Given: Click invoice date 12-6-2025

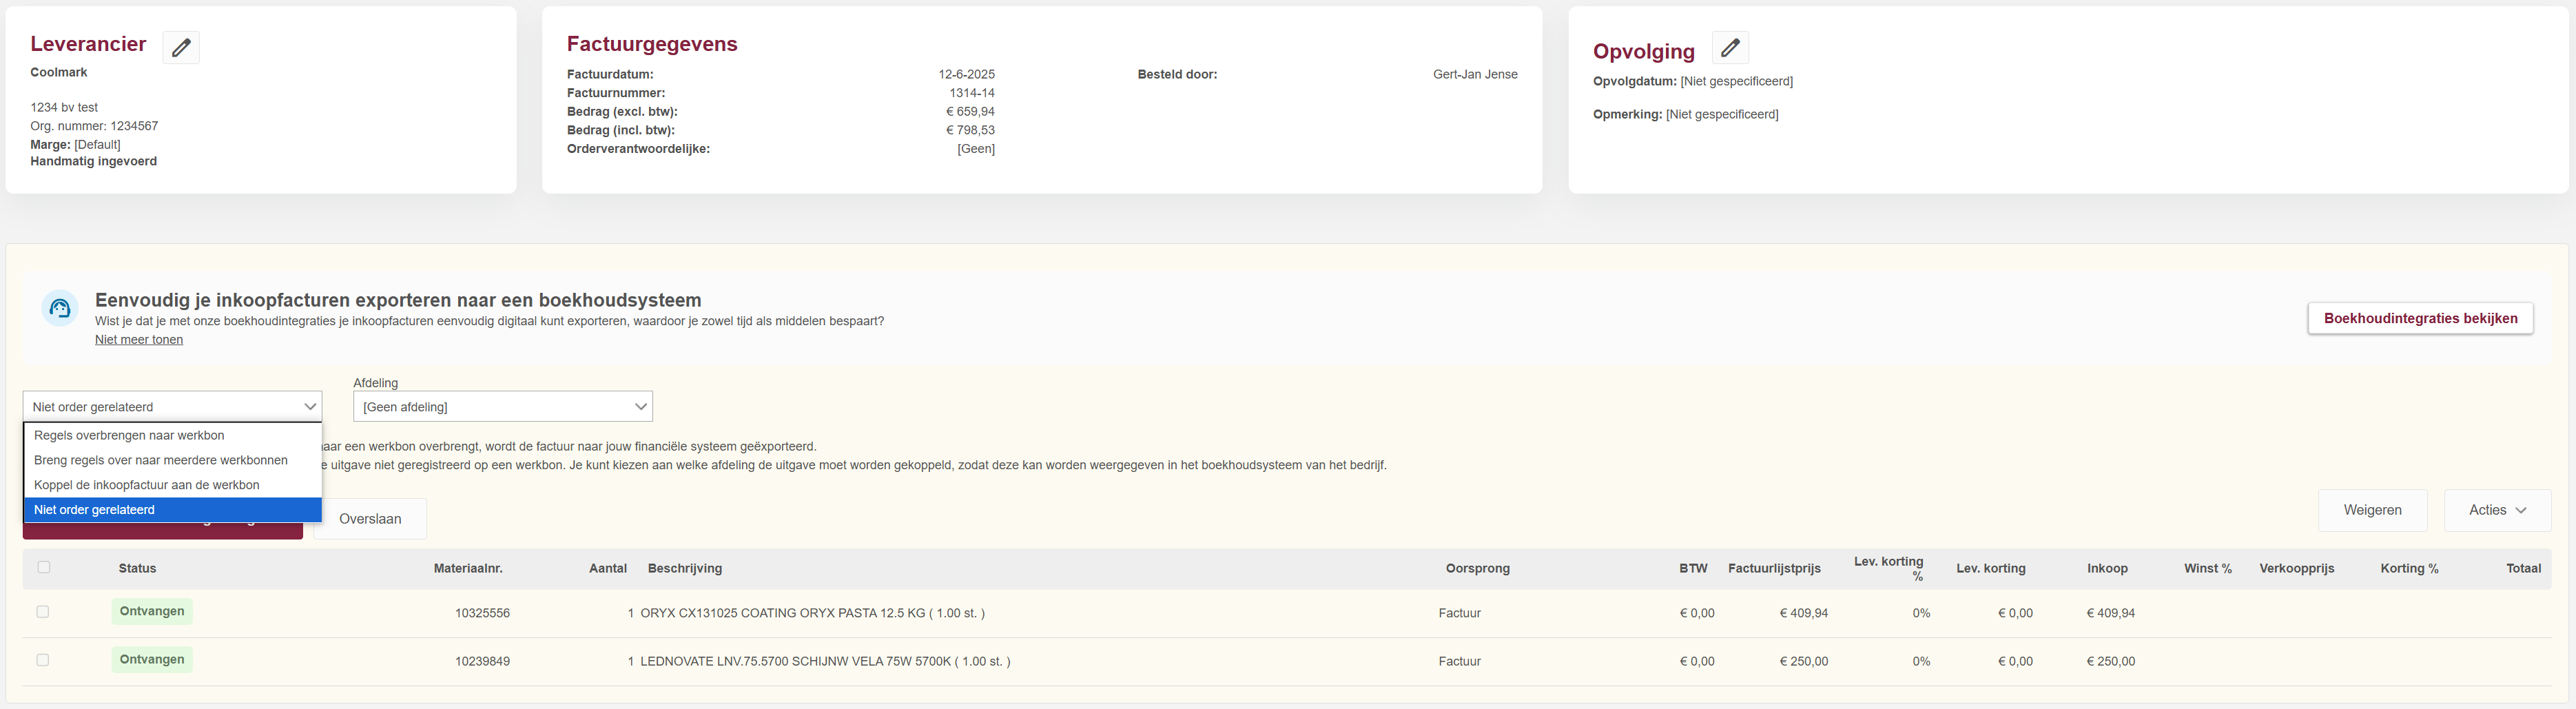Looking at the screenshot, I should click(x=966, y=74).
